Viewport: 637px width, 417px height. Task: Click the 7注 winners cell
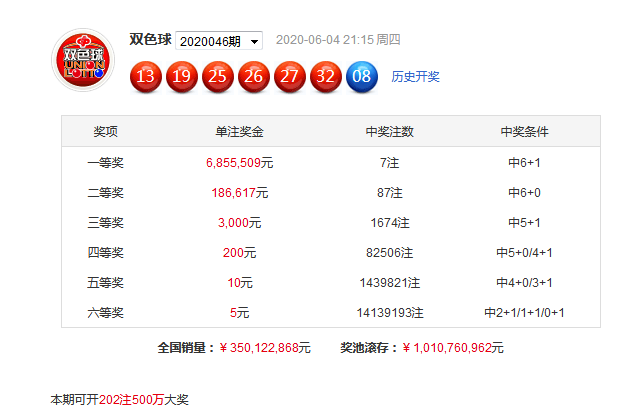click(x=389, y=163)
